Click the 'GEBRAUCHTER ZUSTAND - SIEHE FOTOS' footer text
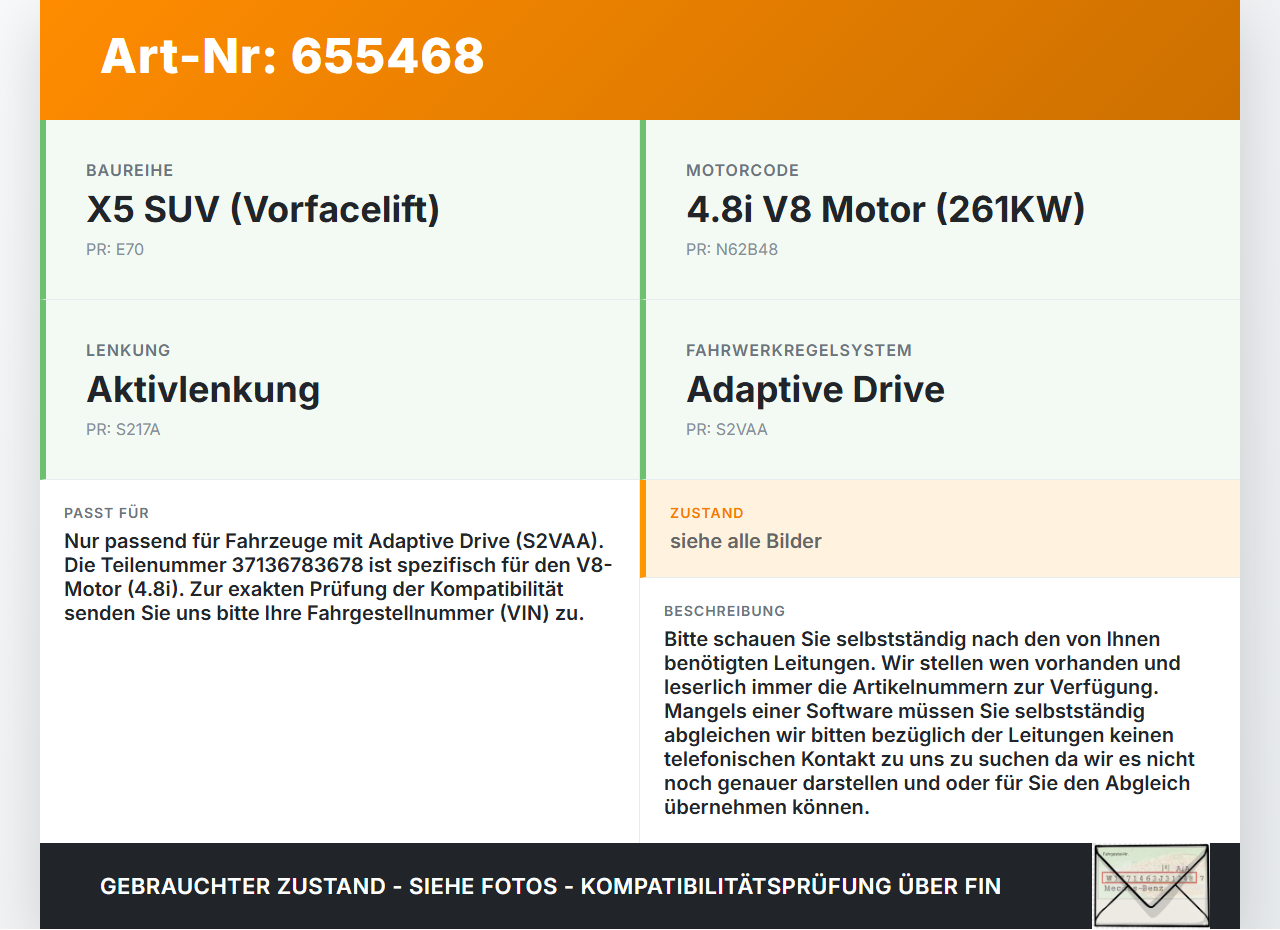Image resolution: width=1280 pixels, height=930 pixels. click(550, 886)
